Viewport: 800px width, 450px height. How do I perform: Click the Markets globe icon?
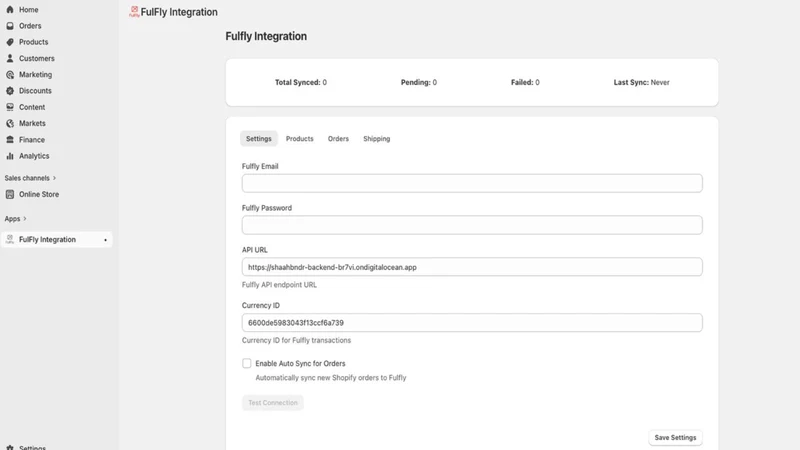tap(10, 123)
